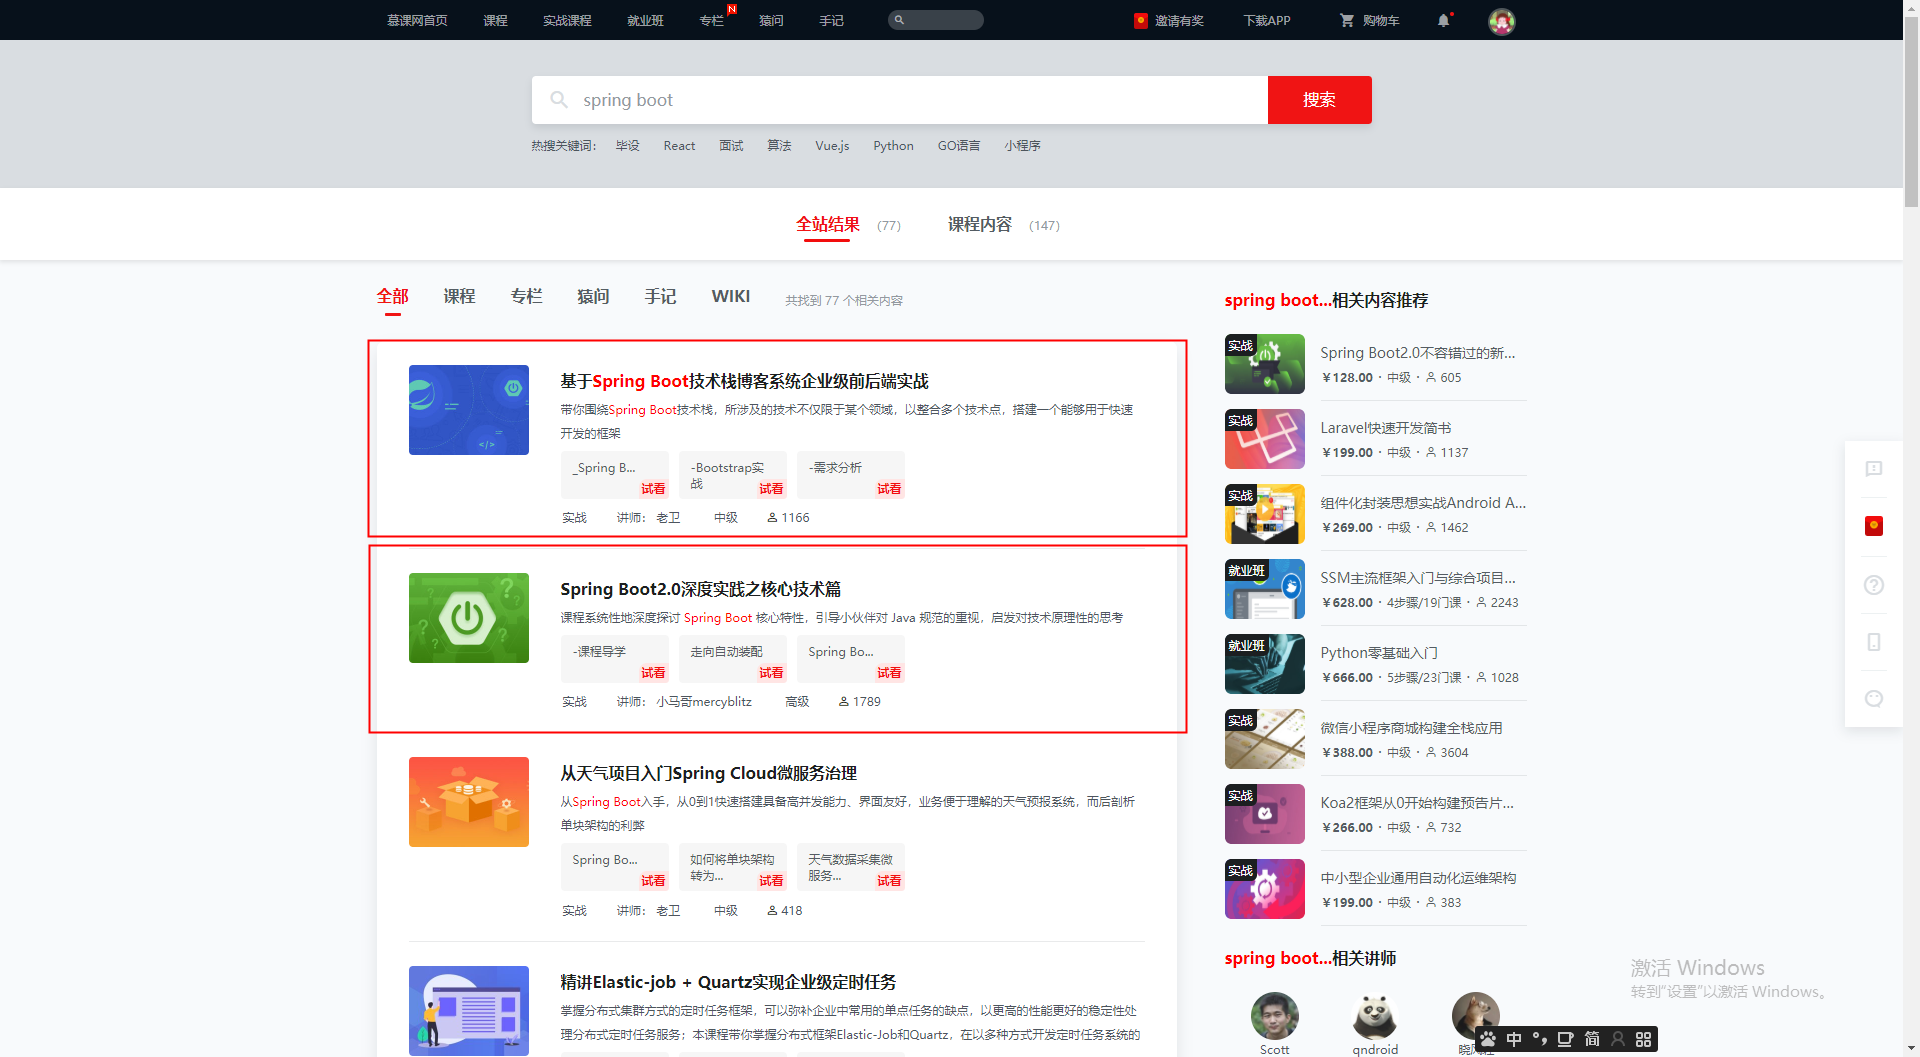Open the Laravel快速开发简书 recommended thumbnail
Screen dimensions: 1920x1057
(1265, 439)
